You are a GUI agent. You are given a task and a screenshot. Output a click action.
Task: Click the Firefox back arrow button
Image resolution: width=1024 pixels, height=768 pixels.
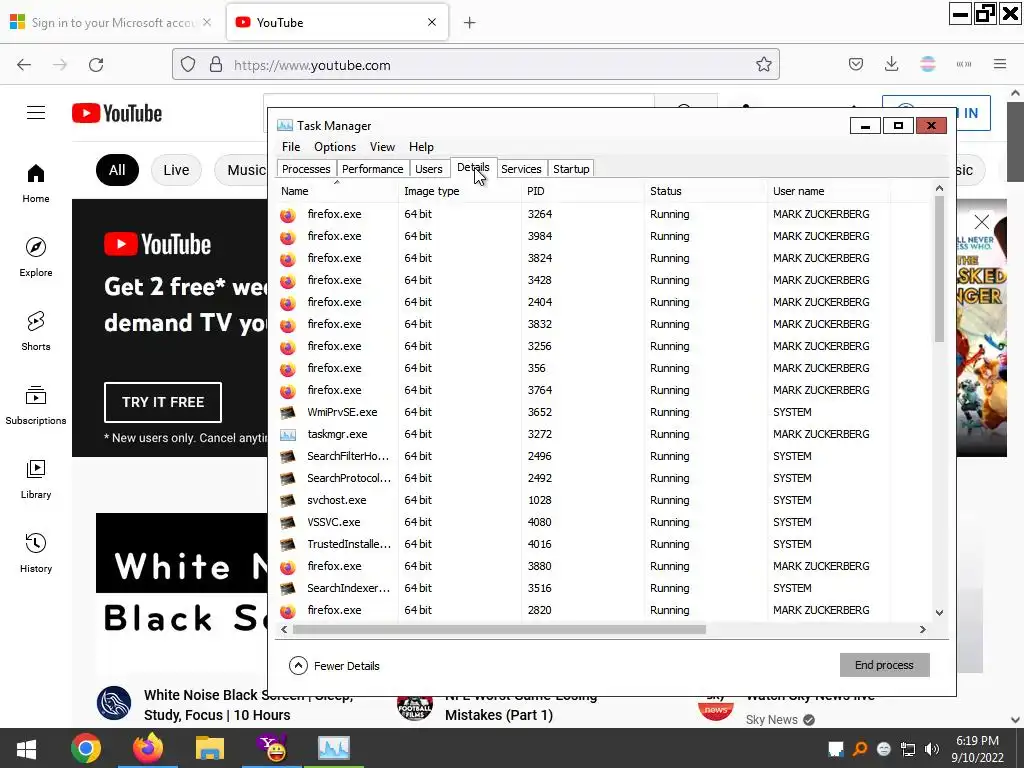[x=24, y=65]
